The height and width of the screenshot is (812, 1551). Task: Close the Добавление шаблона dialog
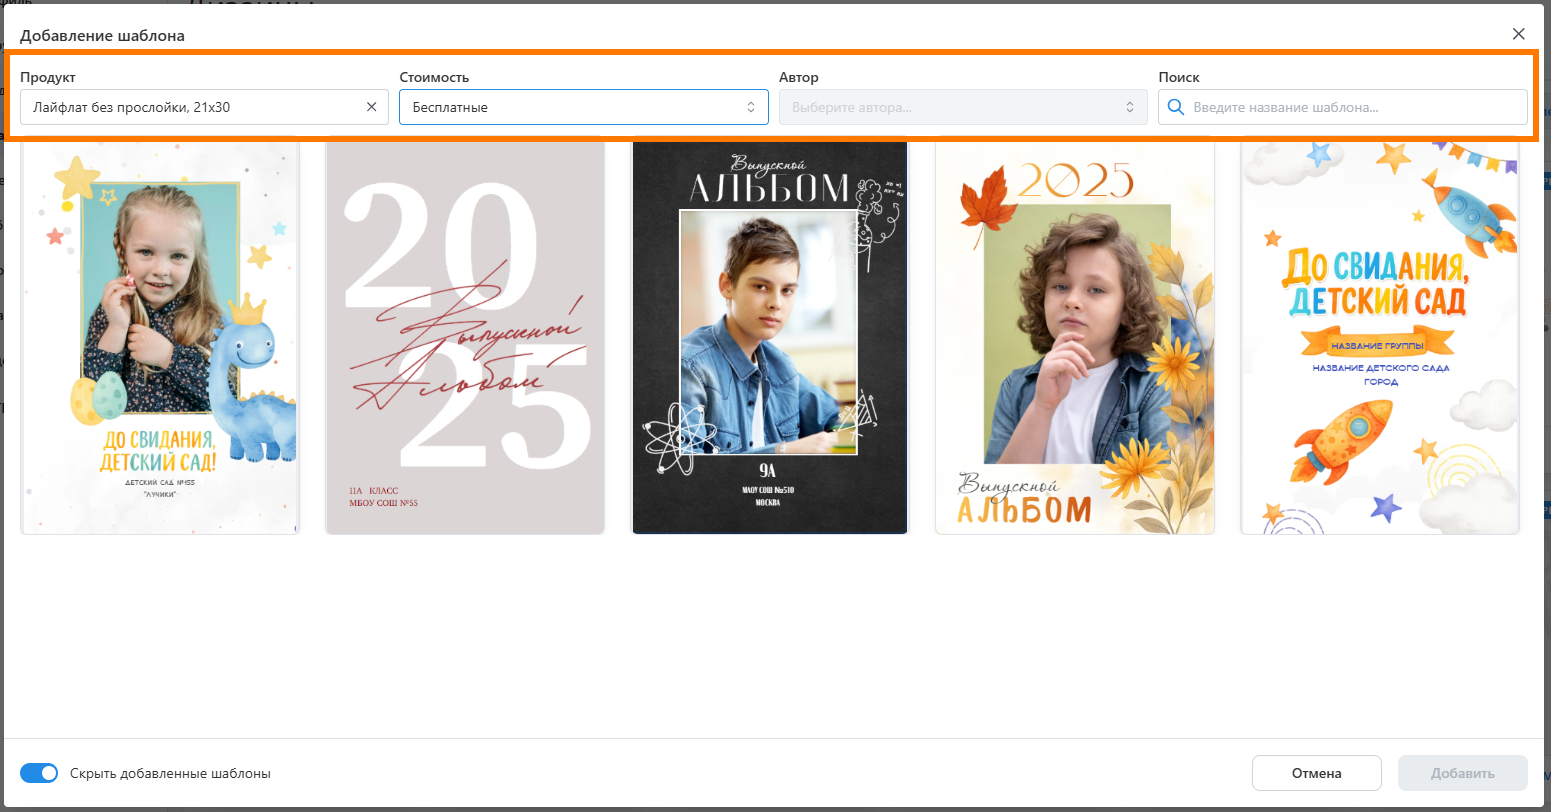coord(1518,34)
